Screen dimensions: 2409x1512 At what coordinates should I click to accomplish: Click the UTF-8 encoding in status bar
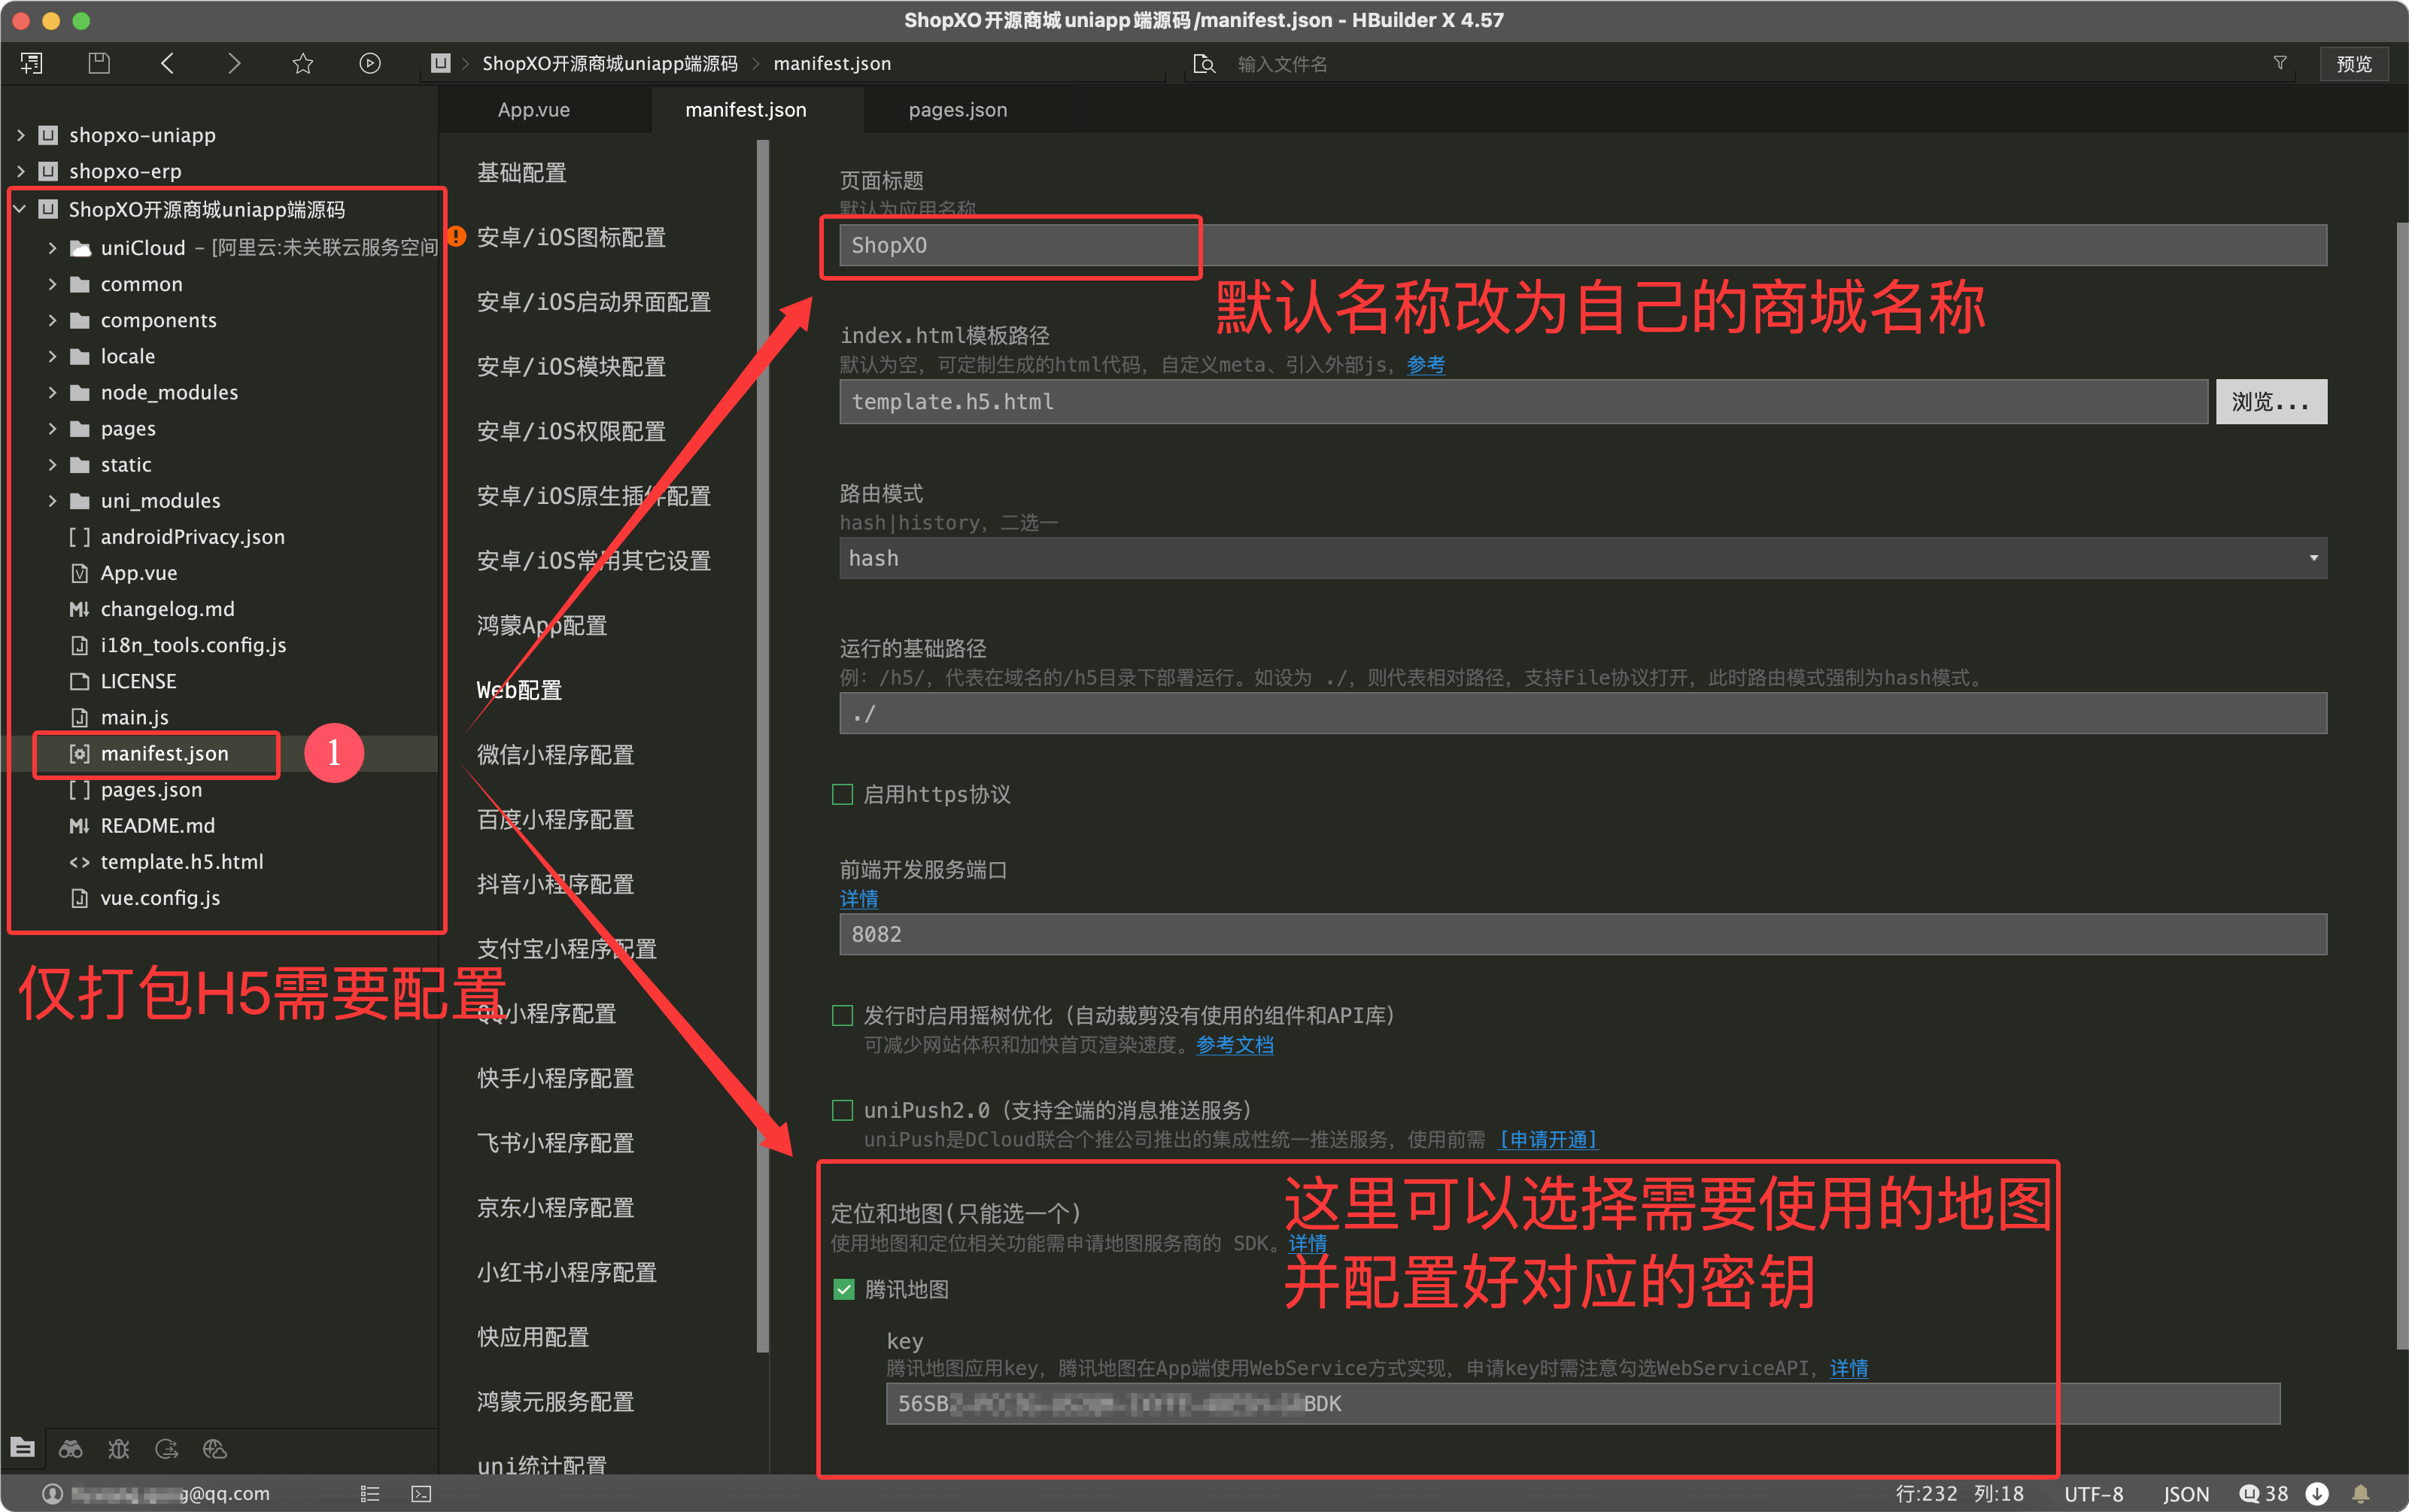pyautogui.click(x=2093, y=1493)
